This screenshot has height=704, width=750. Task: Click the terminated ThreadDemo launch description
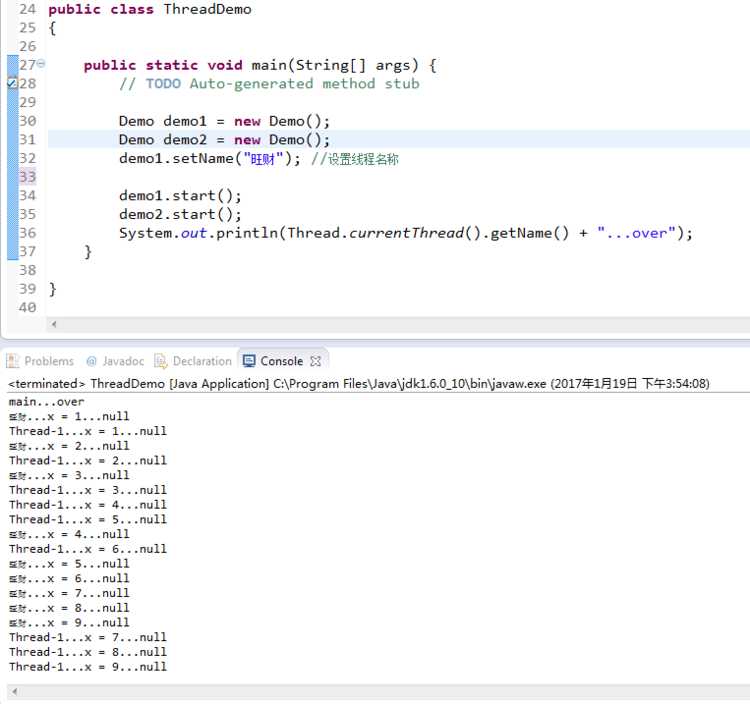click(359, 384)
